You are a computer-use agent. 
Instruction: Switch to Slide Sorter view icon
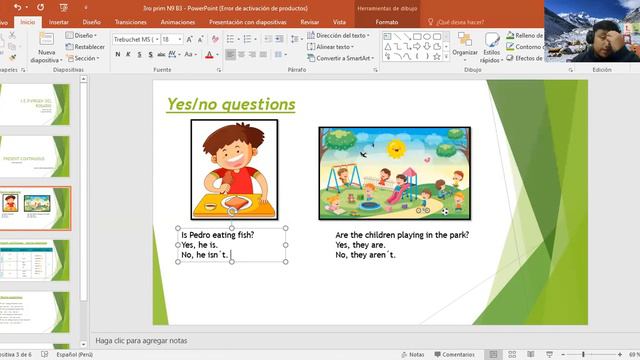point(512,354)
